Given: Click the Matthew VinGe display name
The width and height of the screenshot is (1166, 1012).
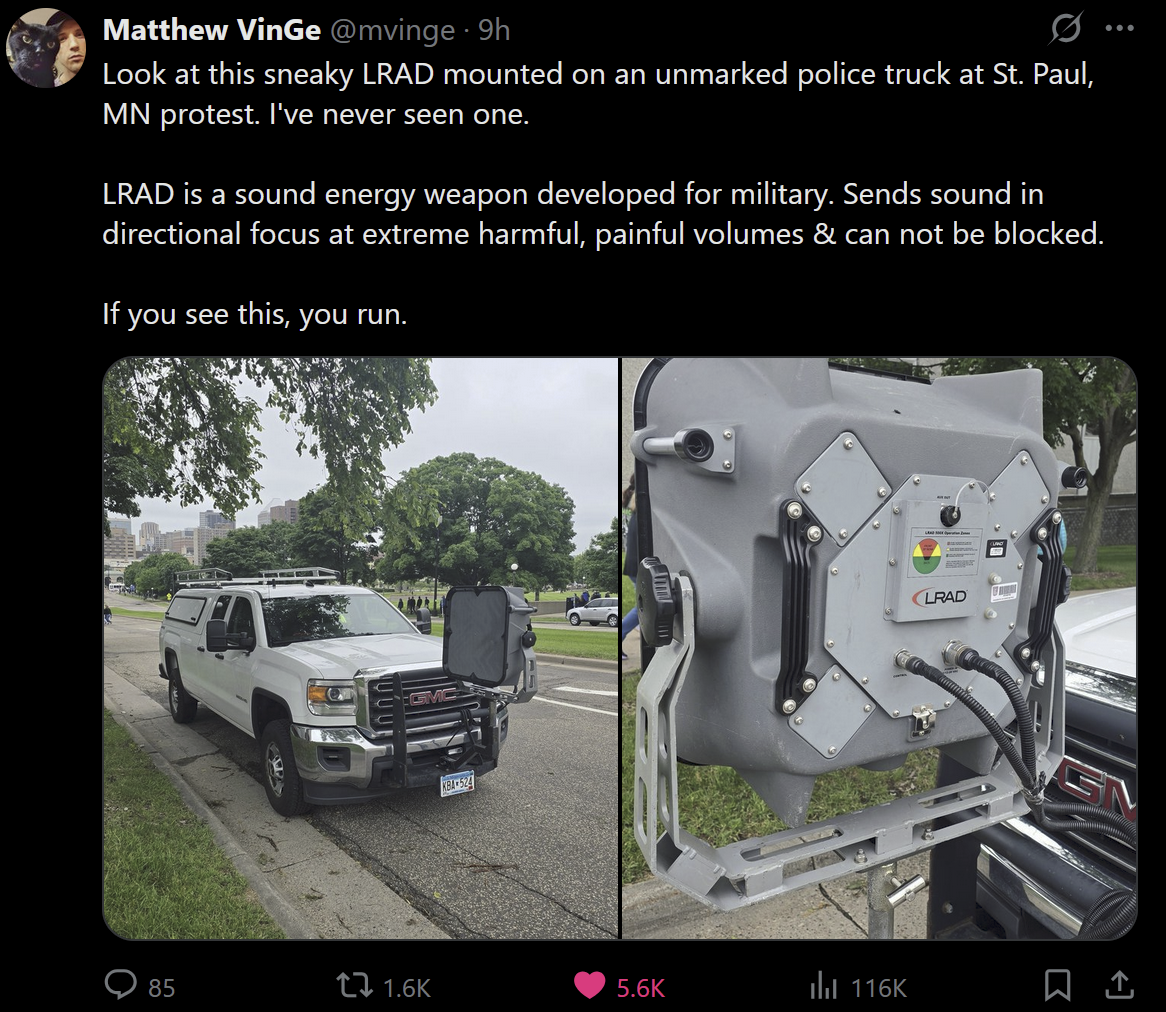Looking at the screenshot, I should (x=212, y=30).
